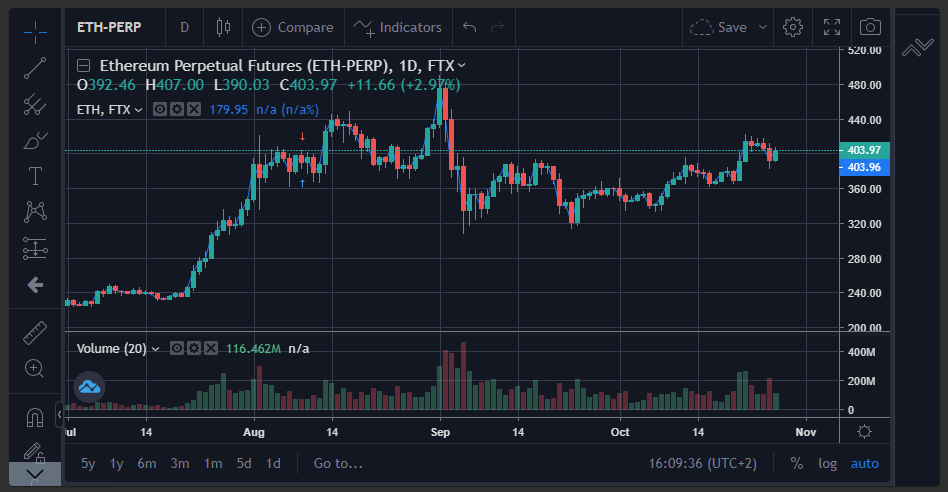Click the back arrow icon in left toolbar
Viewport: 948px width, 492px height.
click(x=35, y=285)
